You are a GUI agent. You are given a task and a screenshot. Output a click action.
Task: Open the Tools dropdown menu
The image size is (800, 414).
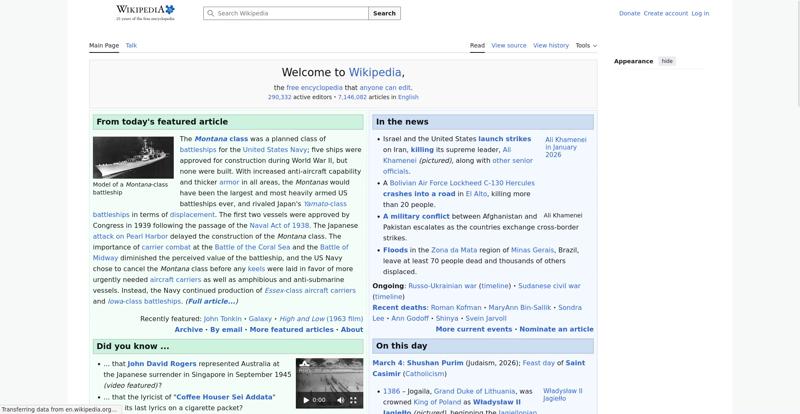tap(586, 45)
